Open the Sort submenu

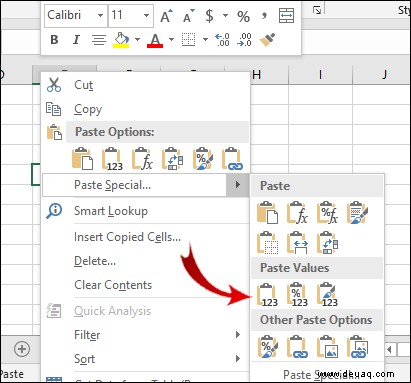[x=145, y=359]
